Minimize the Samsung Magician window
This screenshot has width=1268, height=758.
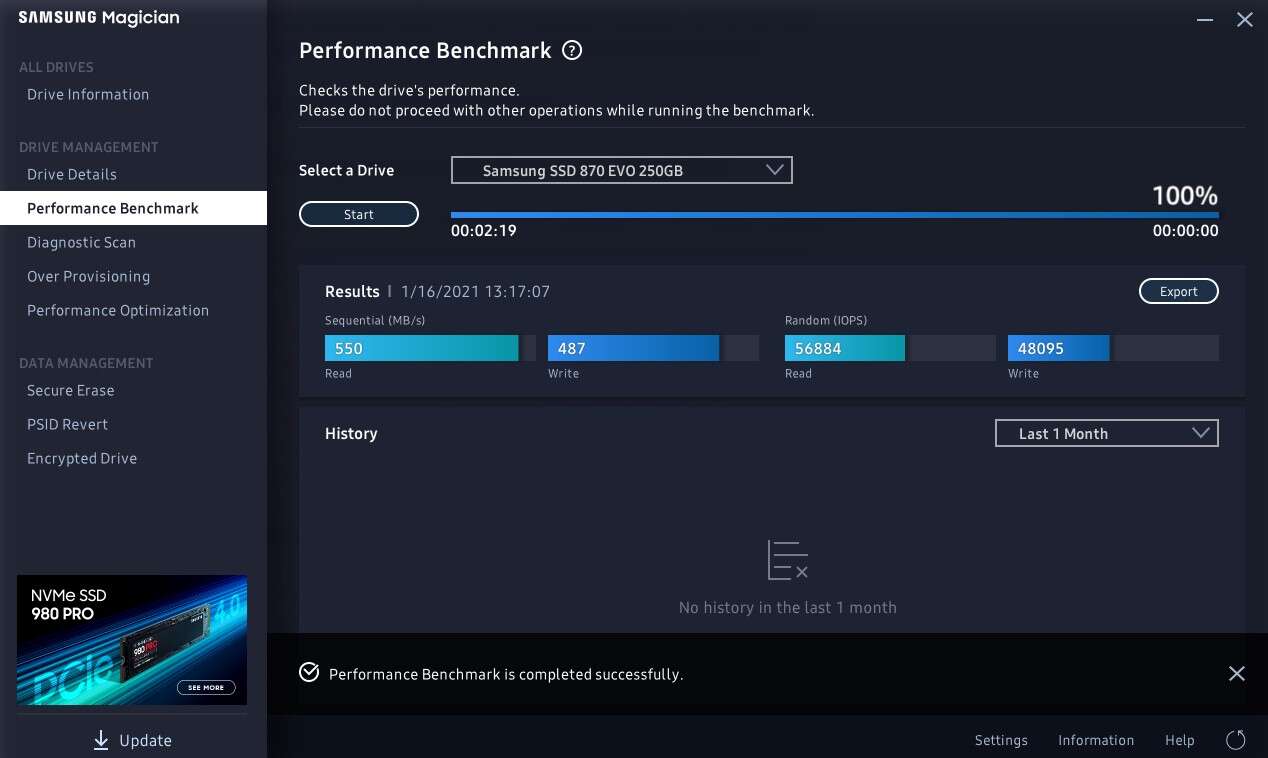pos(1205,20)
